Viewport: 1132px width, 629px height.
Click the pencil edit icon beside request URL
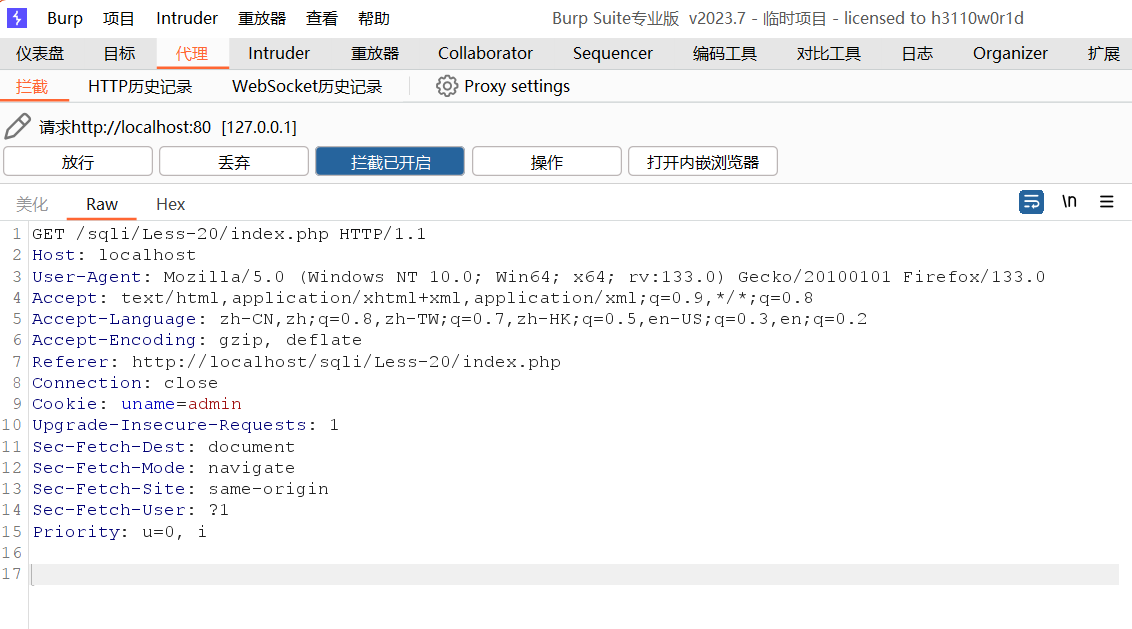pyautogui.click(x=17, y=126)
